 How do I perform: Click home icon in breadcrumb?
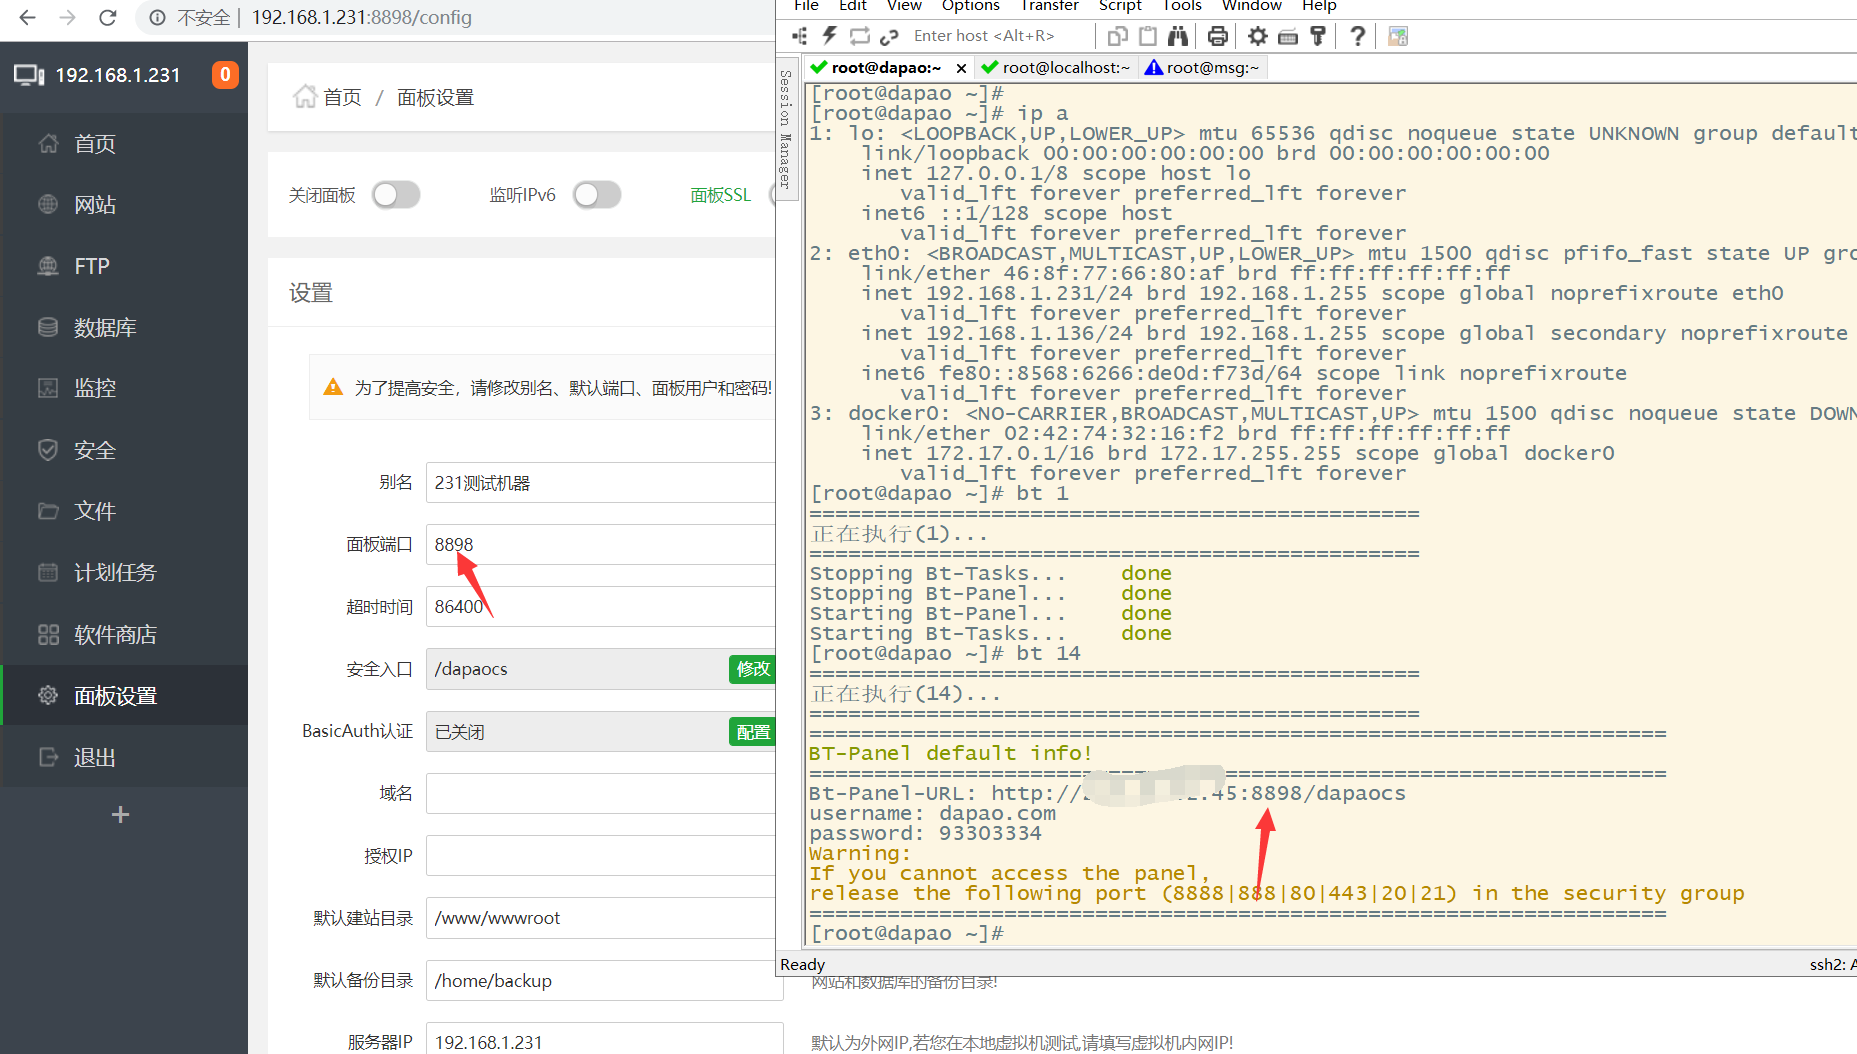coord(304,96)
